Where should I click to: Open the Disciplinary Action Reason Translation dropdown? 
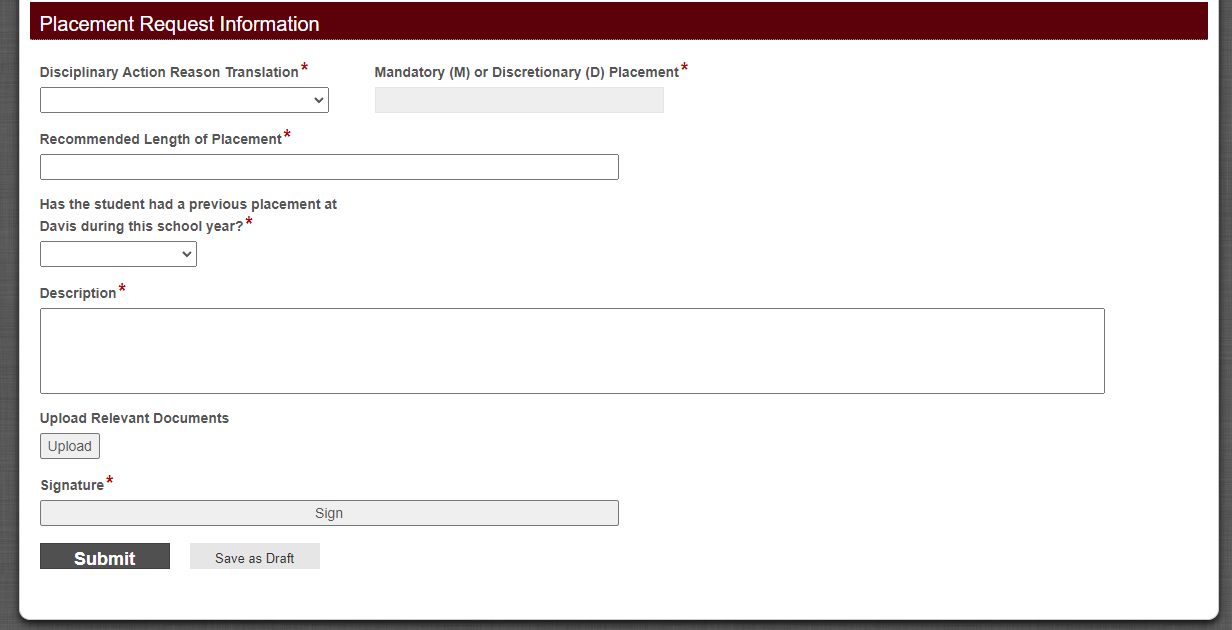[x=183, y=99]
